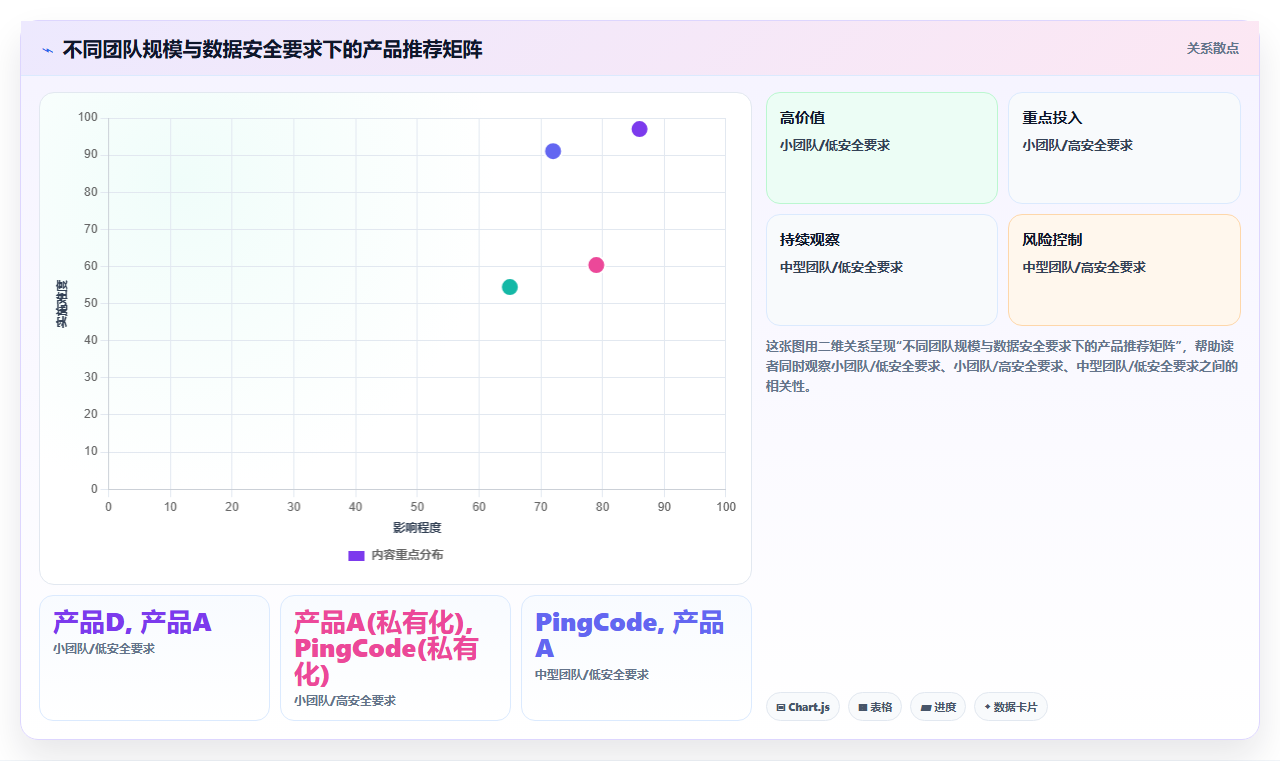
Task: Click 小团队/高安全要求 under 产品A(私有化) card
Action: 345,700
